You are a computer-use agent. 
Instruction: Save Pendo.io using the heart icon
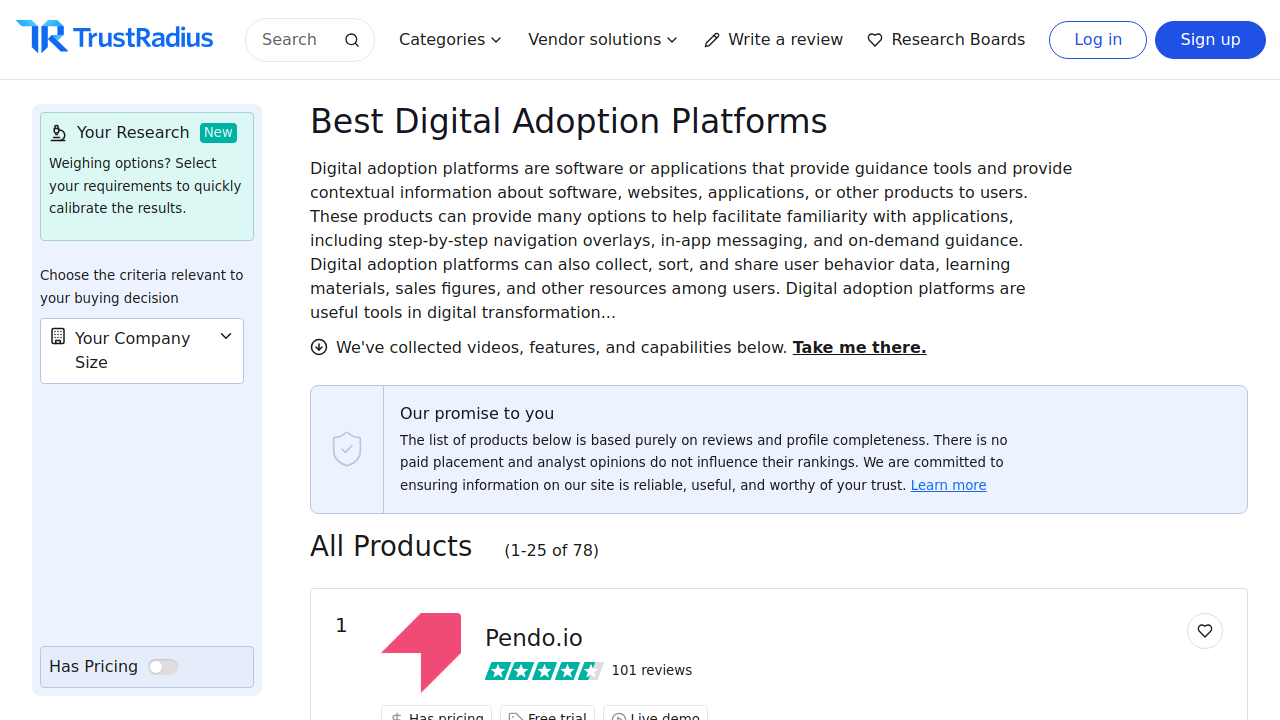(1205, 631)
